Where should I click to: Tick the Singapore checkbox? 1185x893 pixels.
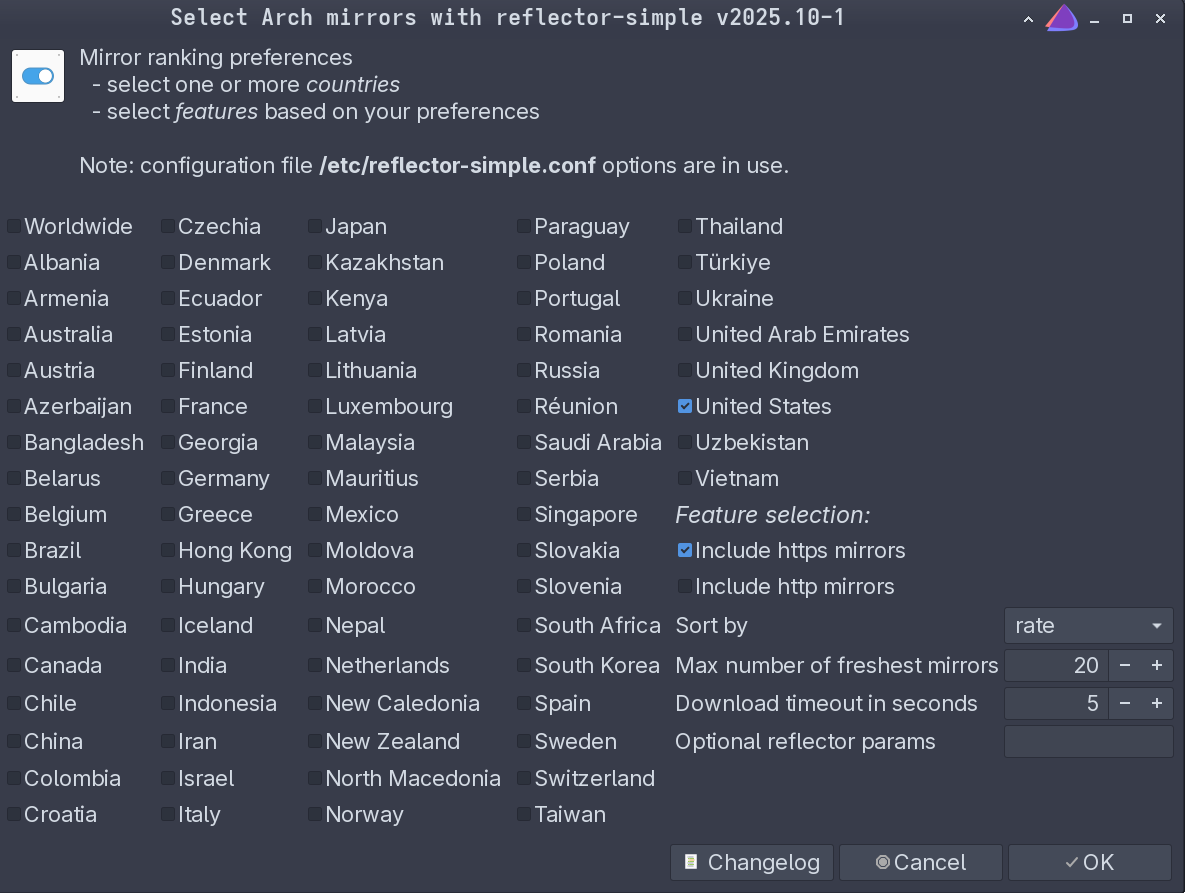click(524, 514)
